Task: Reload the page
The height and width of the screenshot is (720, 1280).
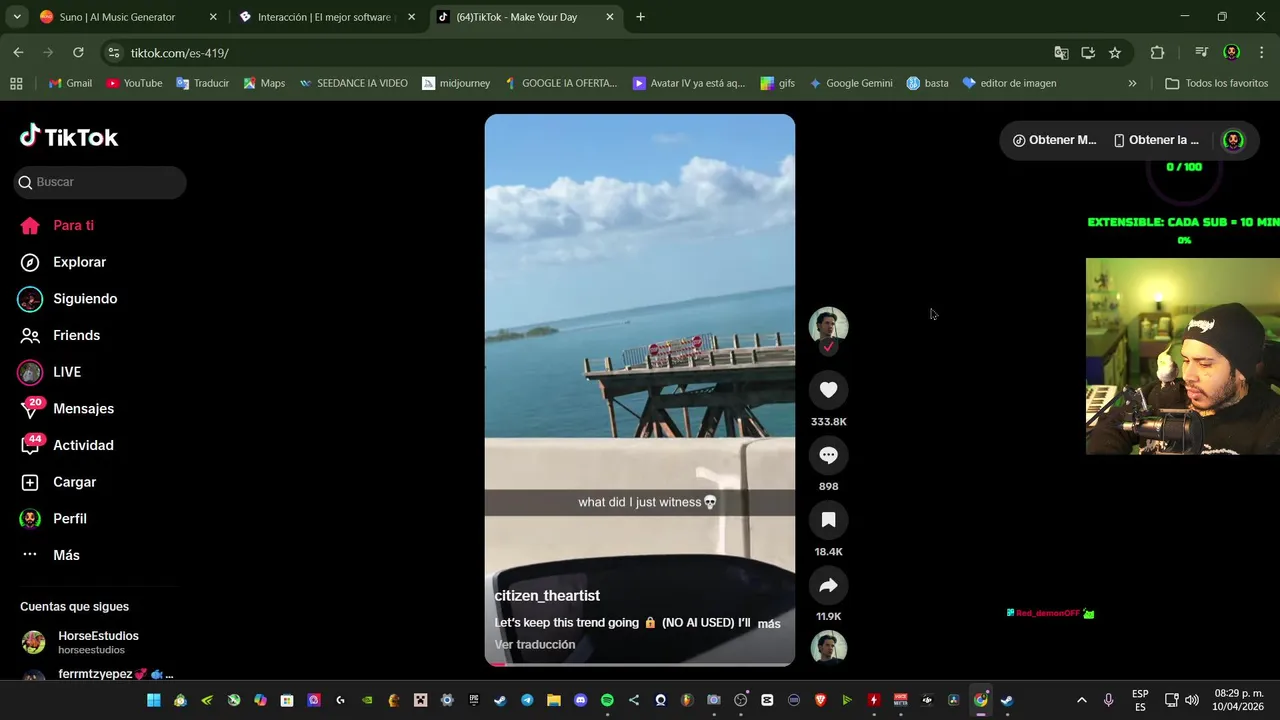Action: click(x=78, y=53)
